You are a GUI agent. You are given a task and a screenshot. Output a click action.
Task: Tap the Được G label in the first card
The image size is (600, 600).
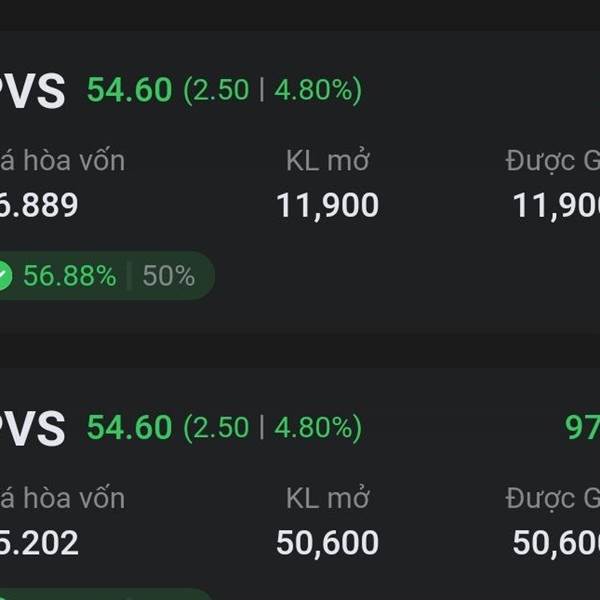(553, 160)
